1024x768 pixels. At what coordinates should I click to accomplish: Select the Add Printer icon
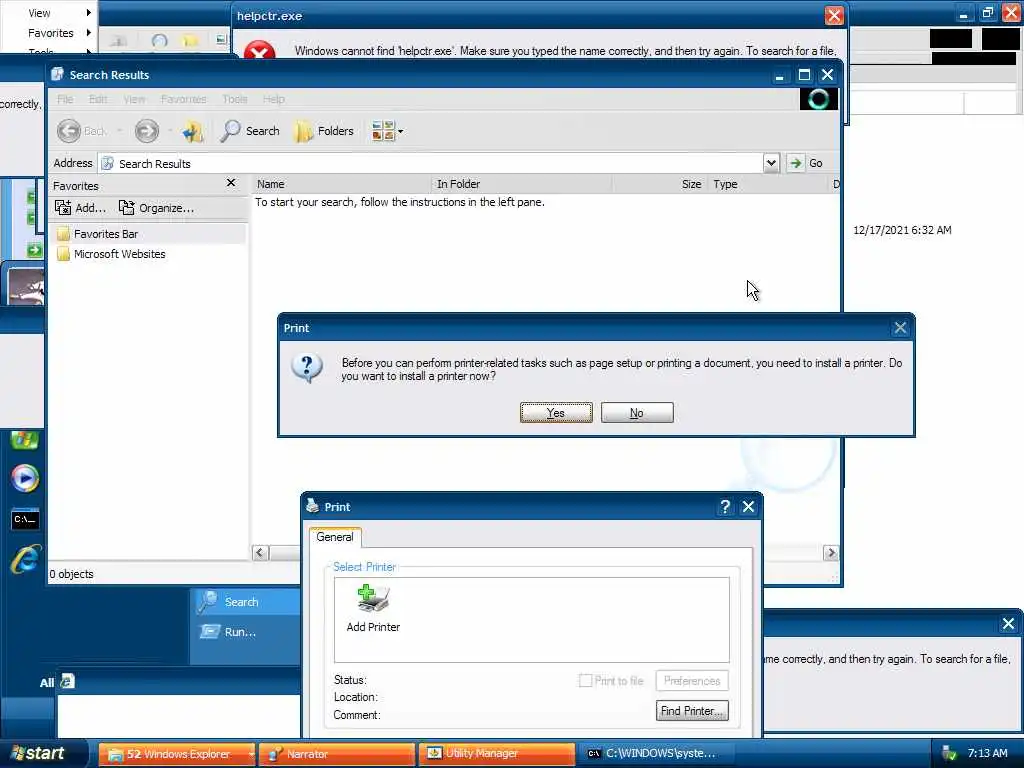tap(373, 609)
